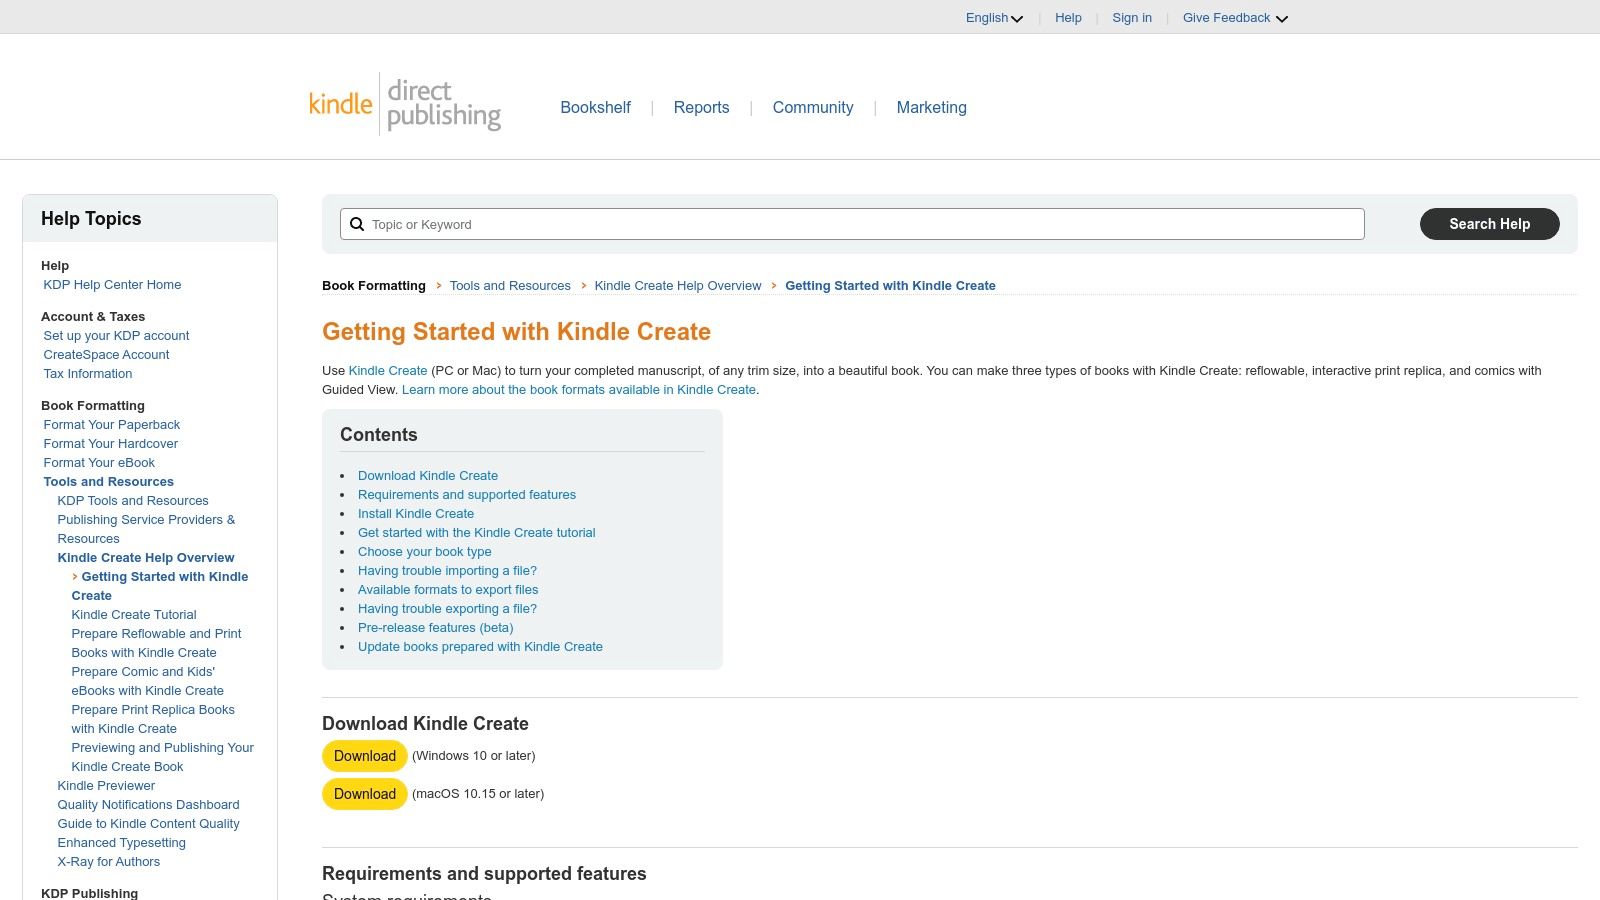Open Pre-release features (beta) link
The image size is (1600, 900).
435,627
